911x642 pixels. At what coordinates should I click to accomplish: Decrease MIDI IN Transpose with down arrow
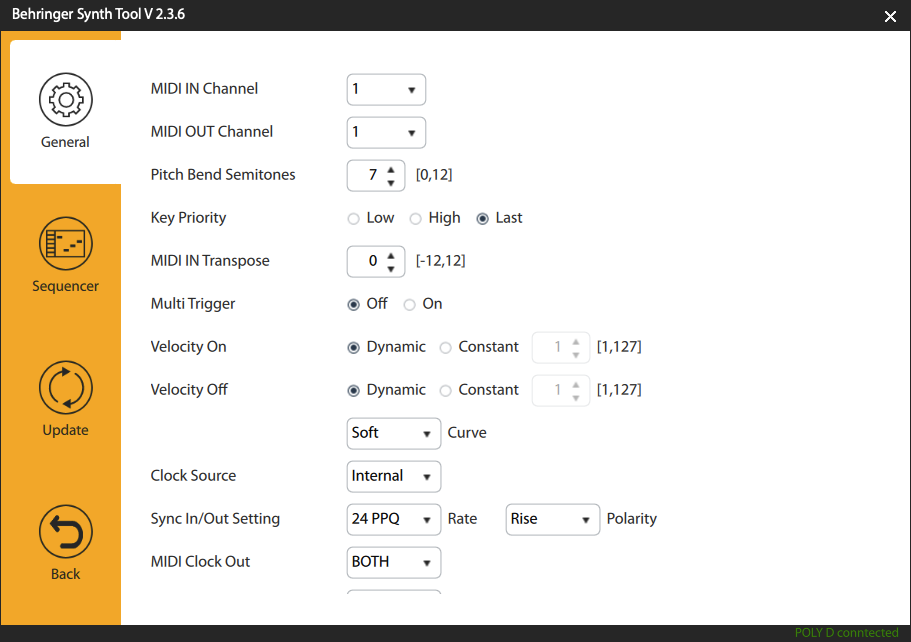coord(391,269)
